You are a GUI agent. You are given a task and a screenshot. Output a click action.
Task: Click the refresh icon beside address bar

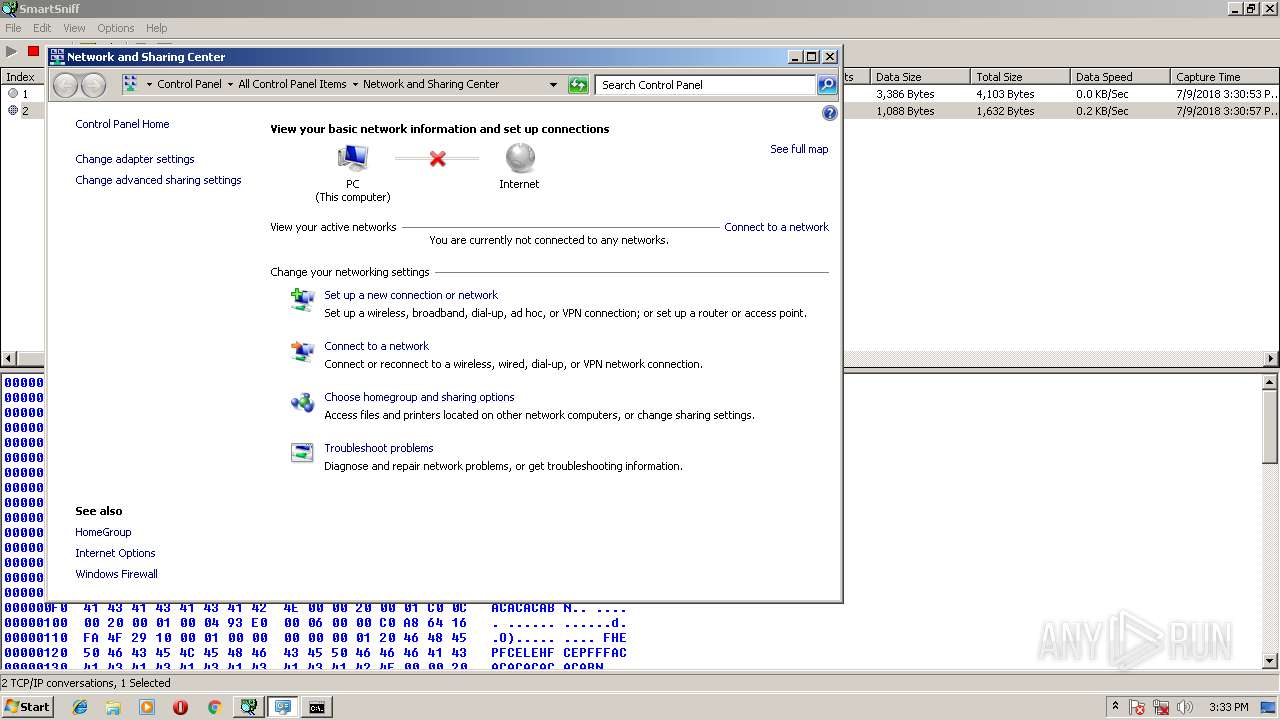pos(578,85)
